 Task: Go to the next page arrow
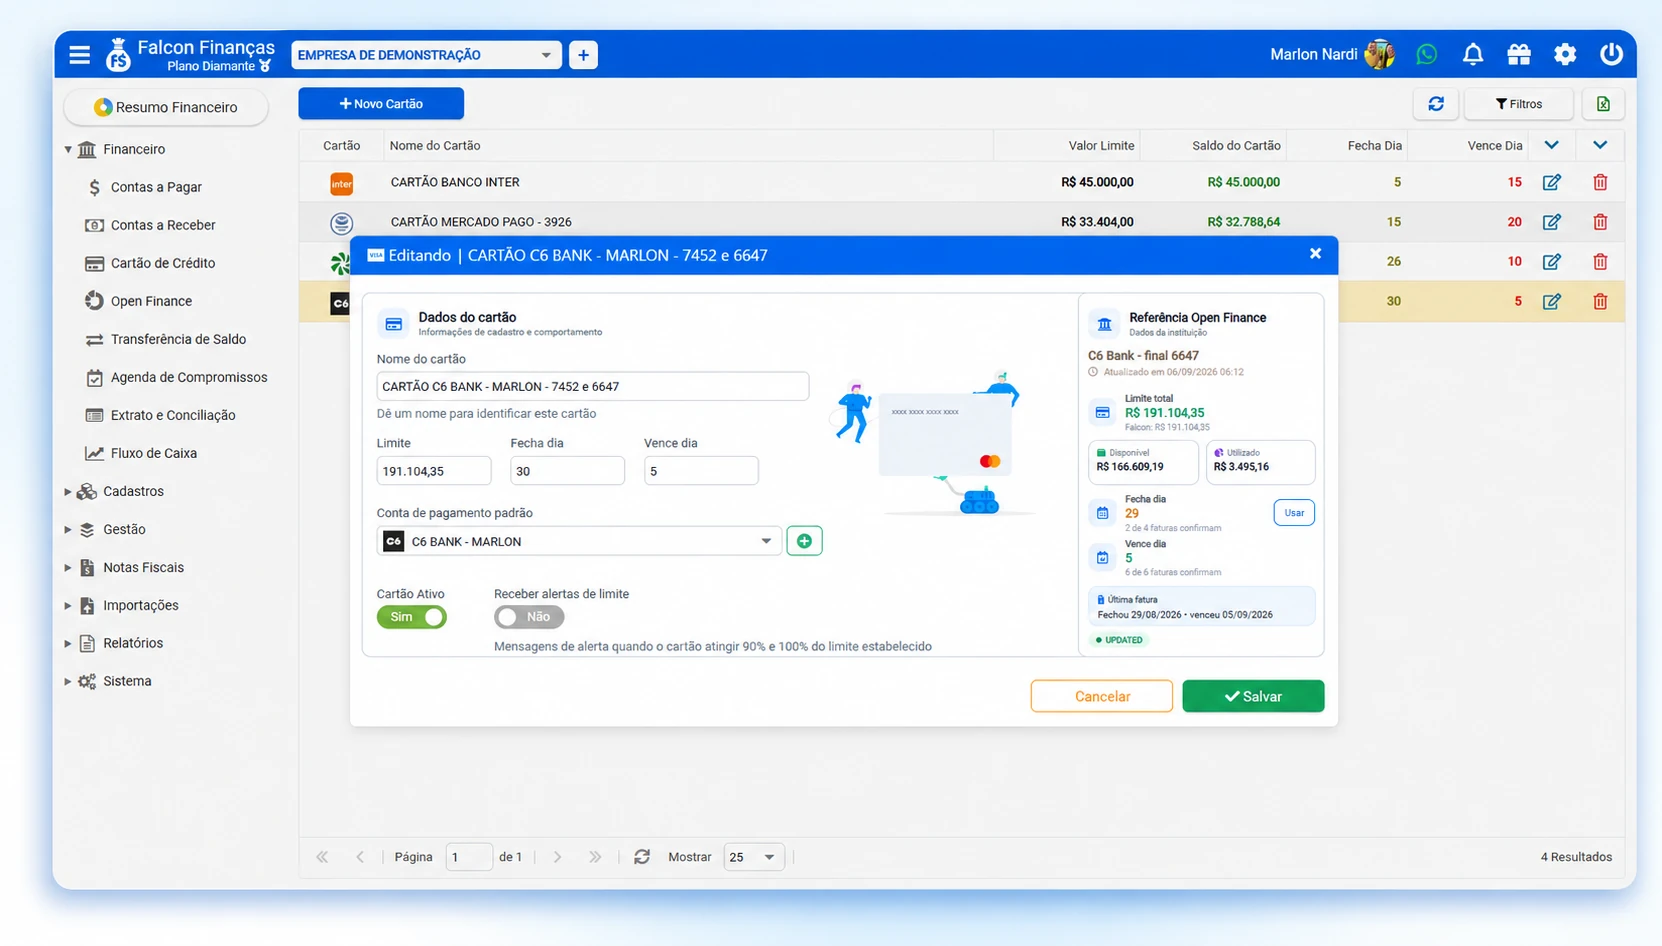557,857
